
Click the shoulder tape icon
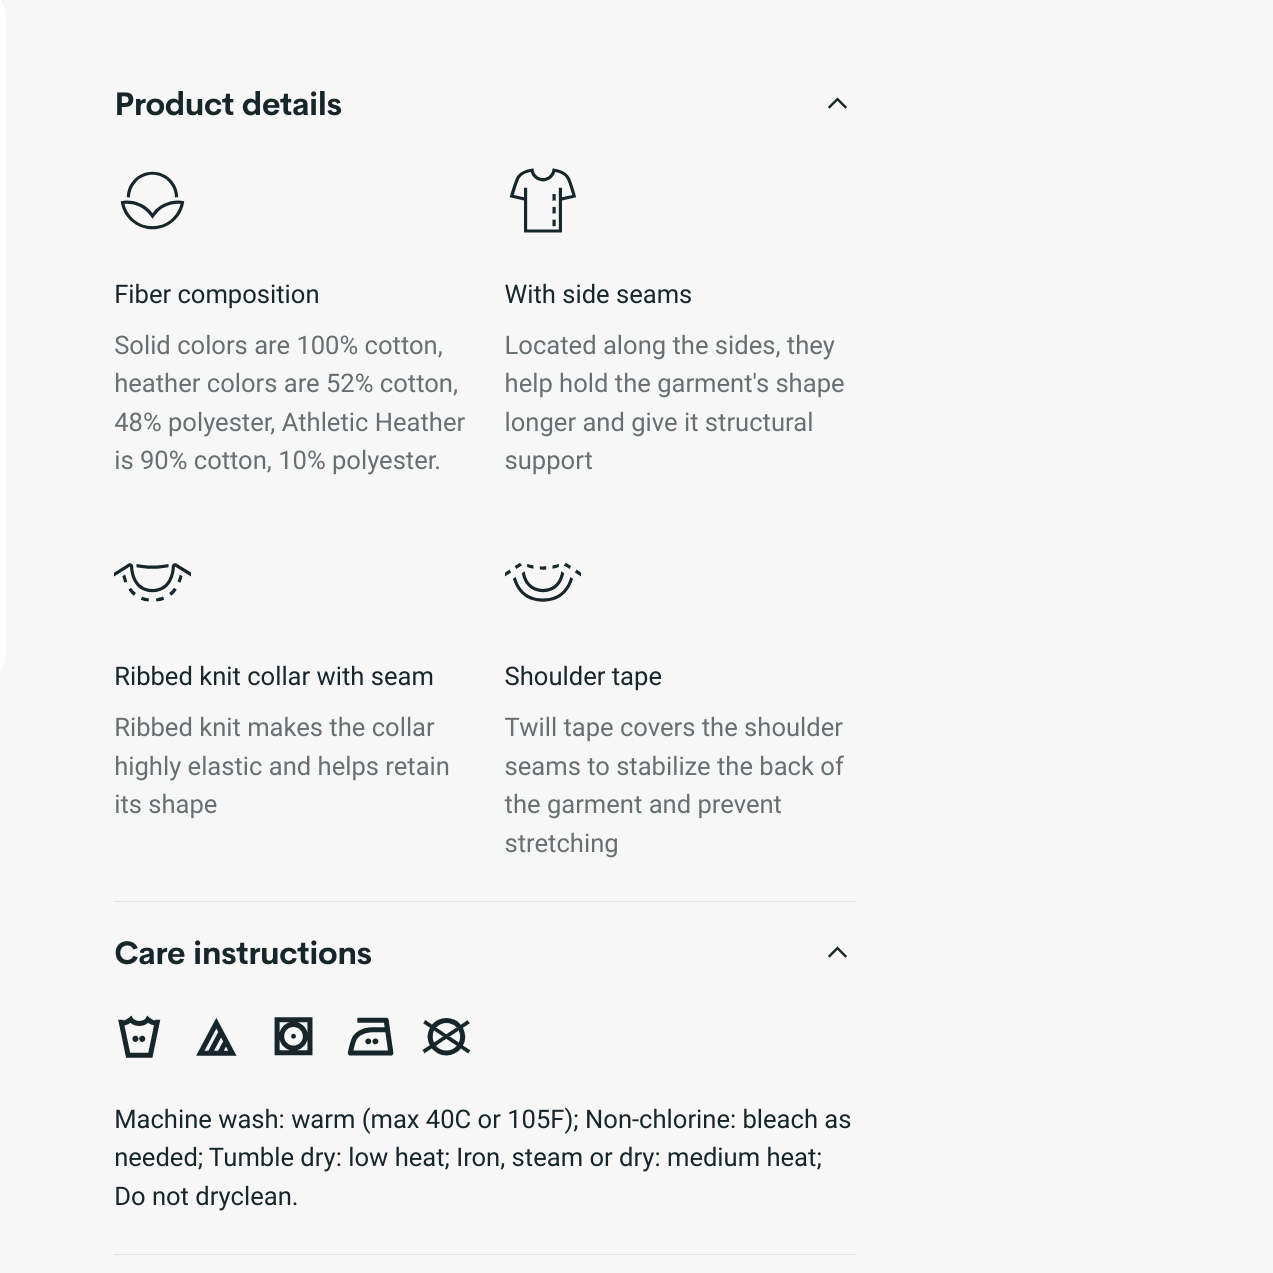tap(542, 581)
